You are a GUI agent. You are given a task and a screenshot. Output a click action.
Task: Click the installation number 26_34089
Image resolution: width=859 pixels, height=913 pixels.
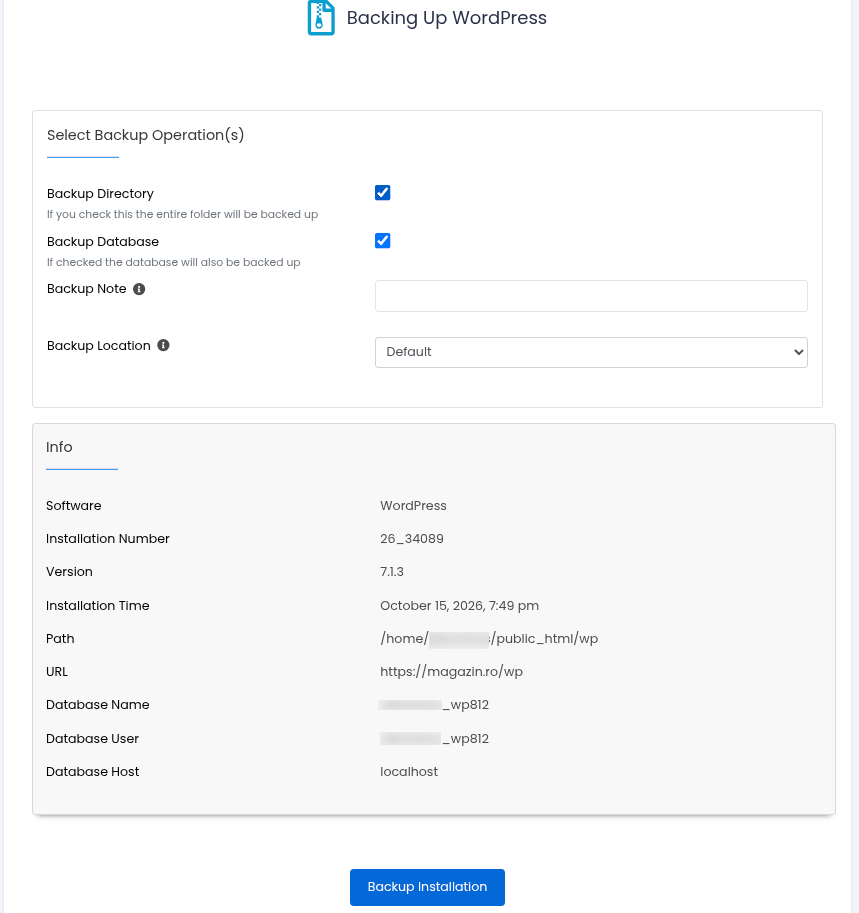[x=412, y=539]
